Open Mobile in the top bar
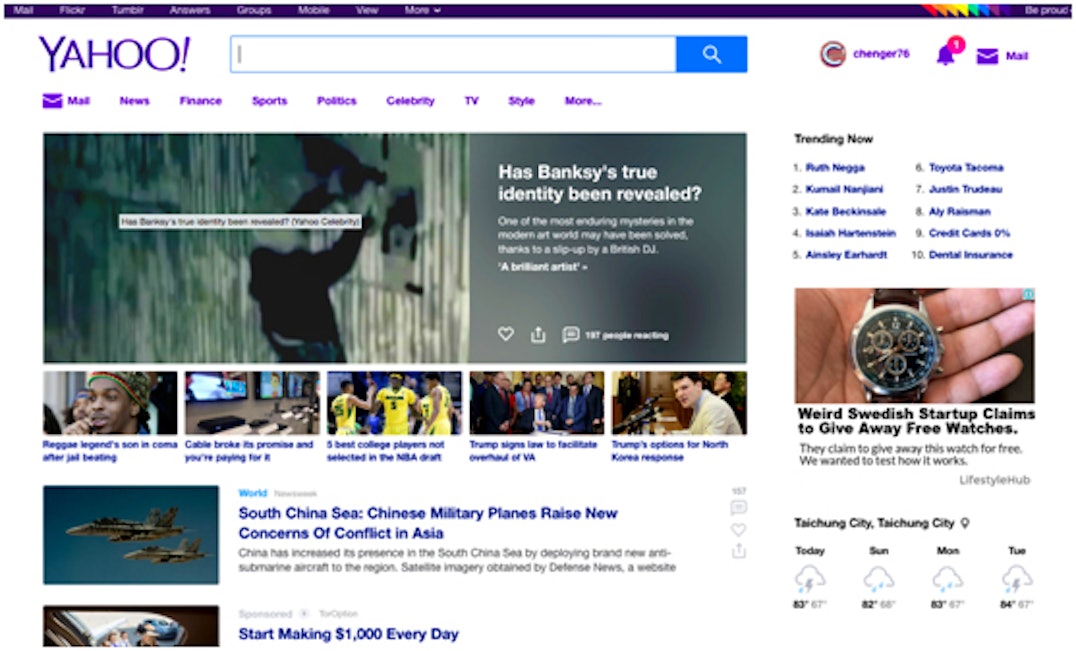The height and width of the screenshot is (651, 1076). tap(314, 10)
